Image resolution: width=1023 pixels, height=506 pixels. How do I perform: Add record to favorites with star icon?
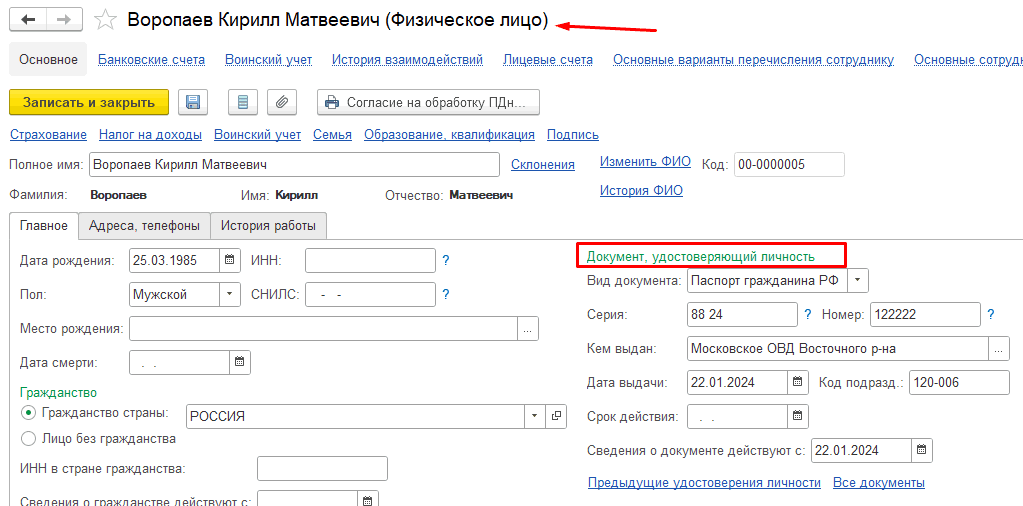(105, 21)
